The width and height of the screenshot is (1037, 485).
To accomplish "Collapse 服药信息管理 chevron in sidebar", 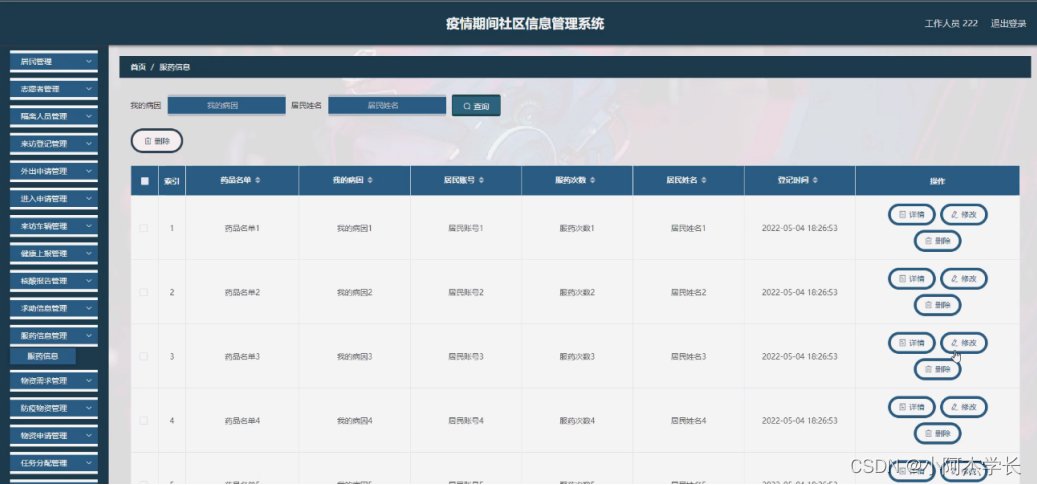I will click(x=89, y=335).
